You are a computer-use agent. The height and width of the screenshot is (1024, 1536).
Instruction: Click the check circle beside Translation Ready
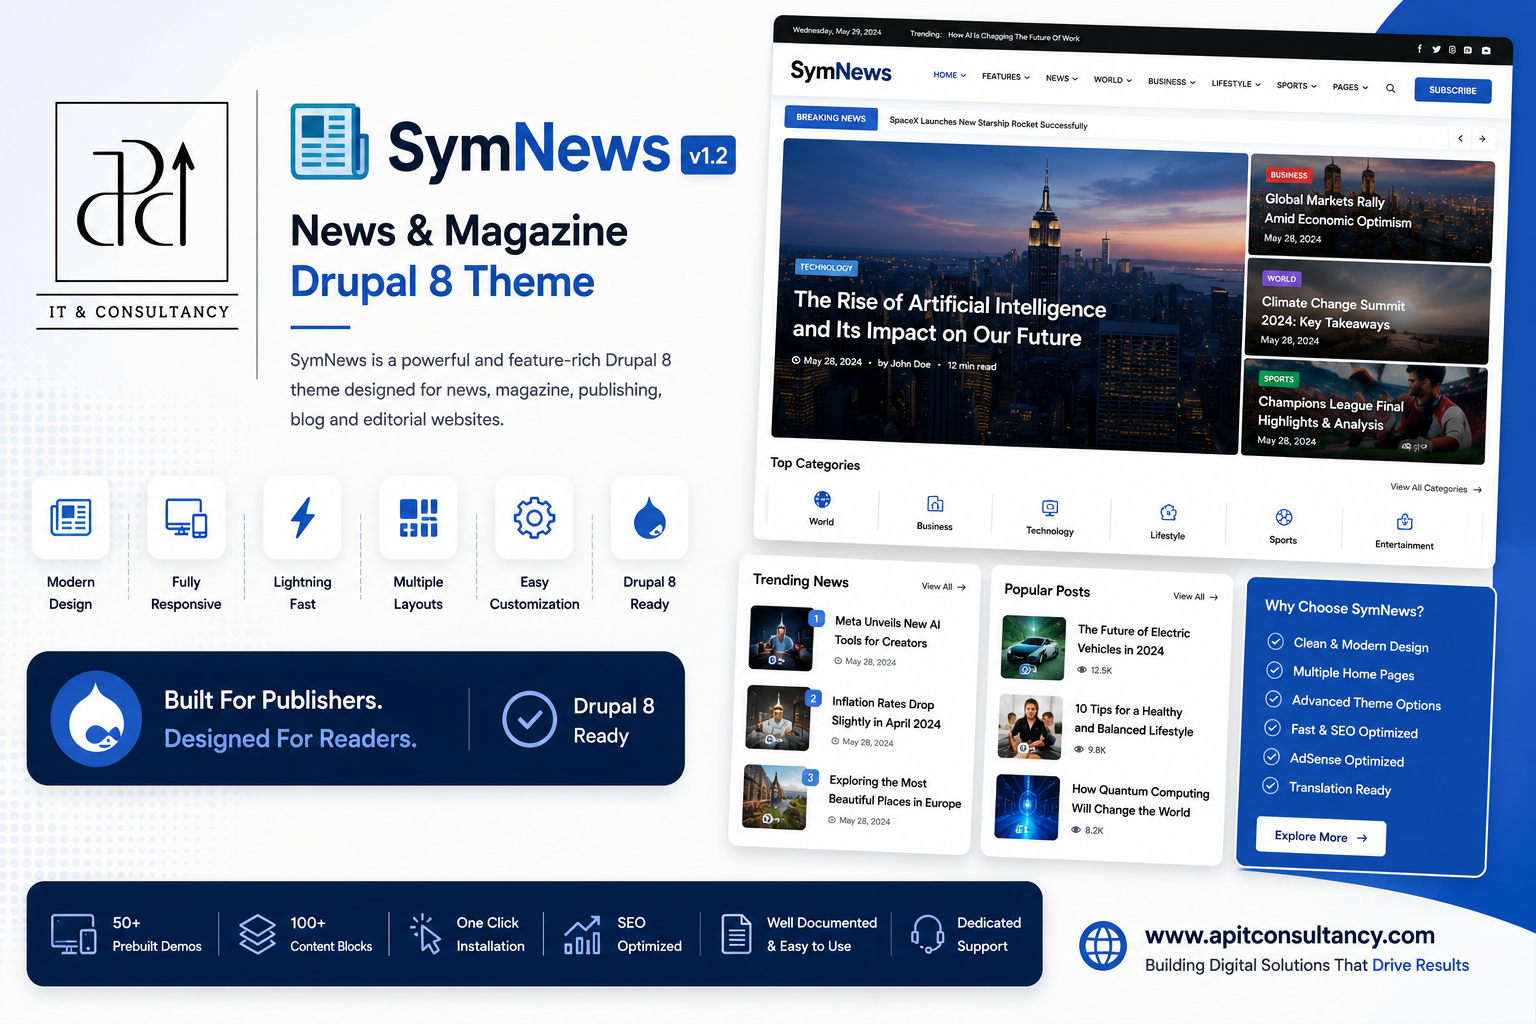pyautogui.click(x=1270, y=786)
